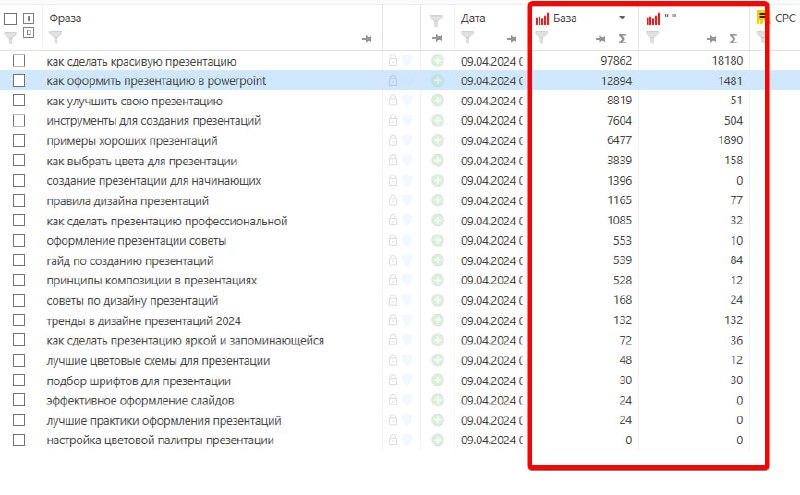Check the box for 'как сделать красивую презентацию'
This screenshot has height=495, width=800.
(x=19, y=61)
